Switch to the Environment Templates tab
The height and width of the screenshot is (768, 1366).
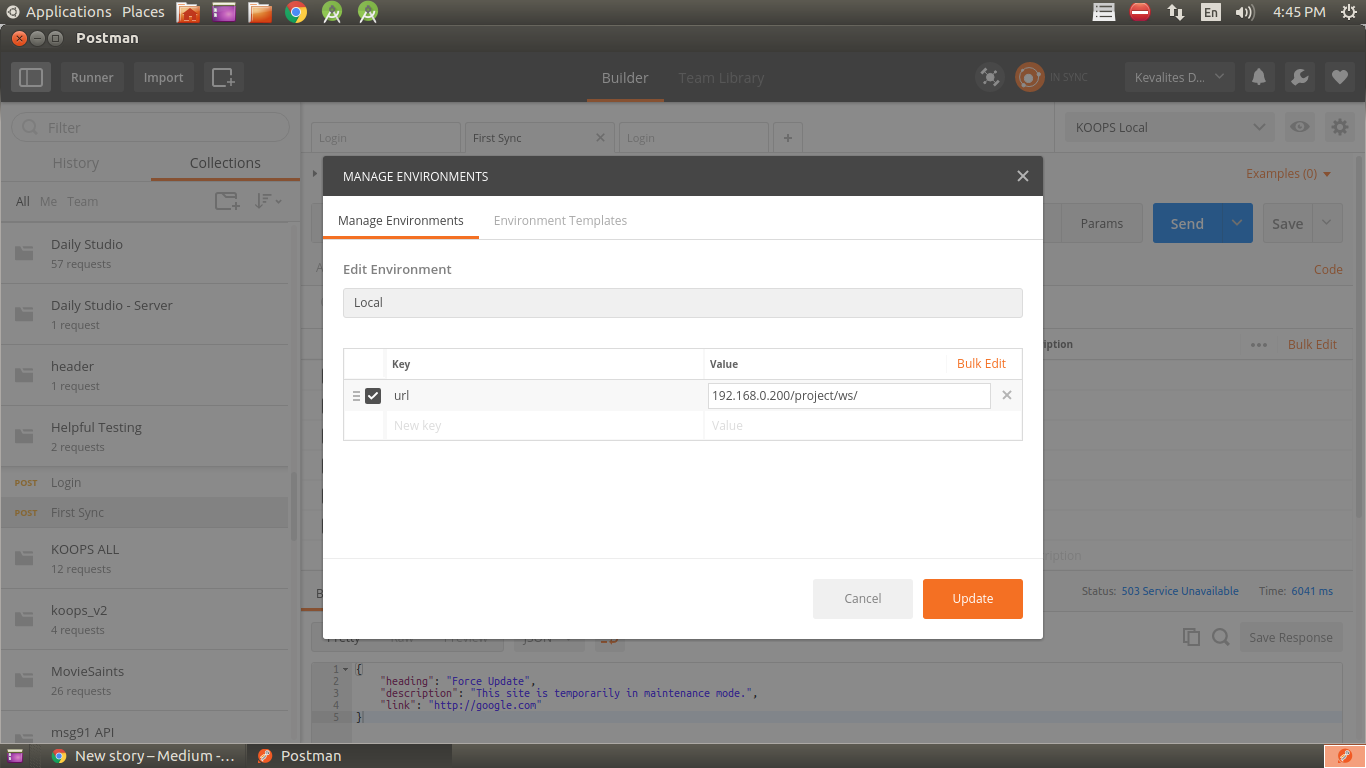click(560, 220)
